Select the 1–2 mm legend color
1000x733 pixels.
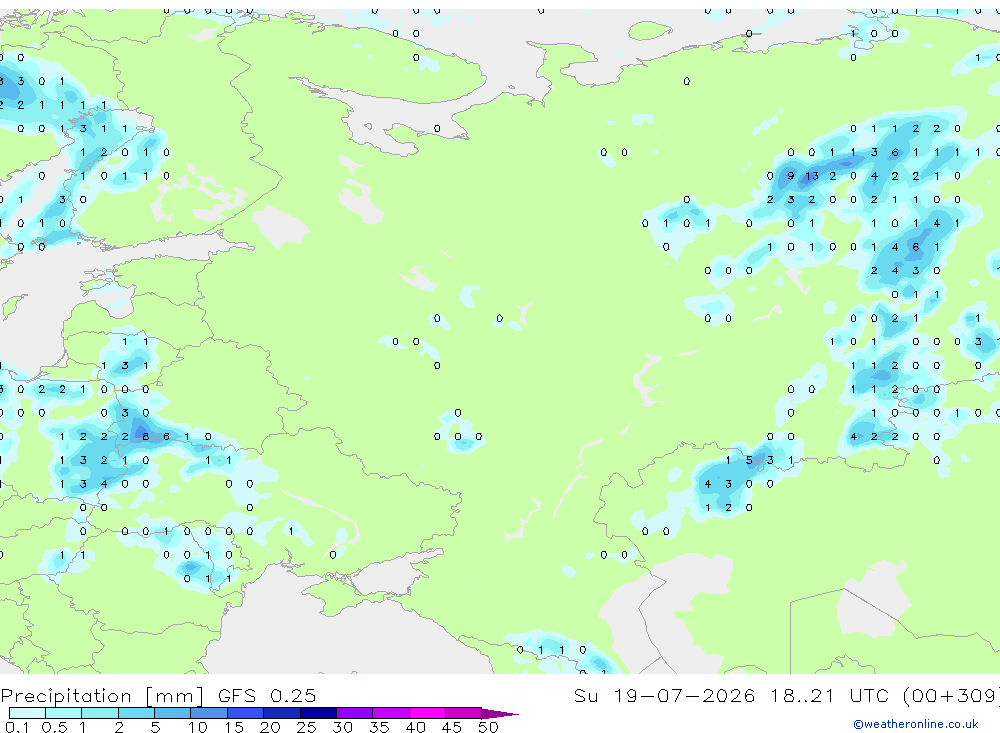(99, 713)
